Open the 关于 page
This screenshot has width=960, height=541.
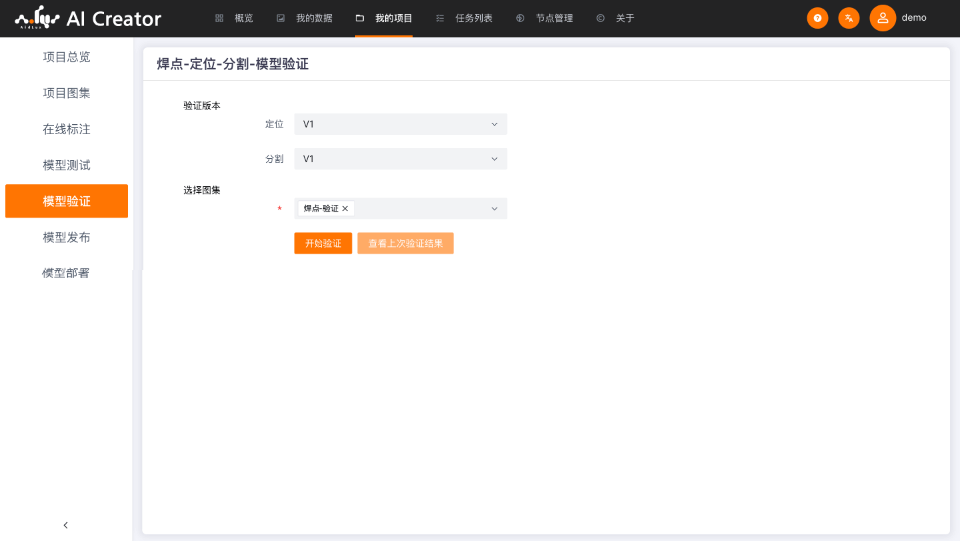[x=616, y=18]
